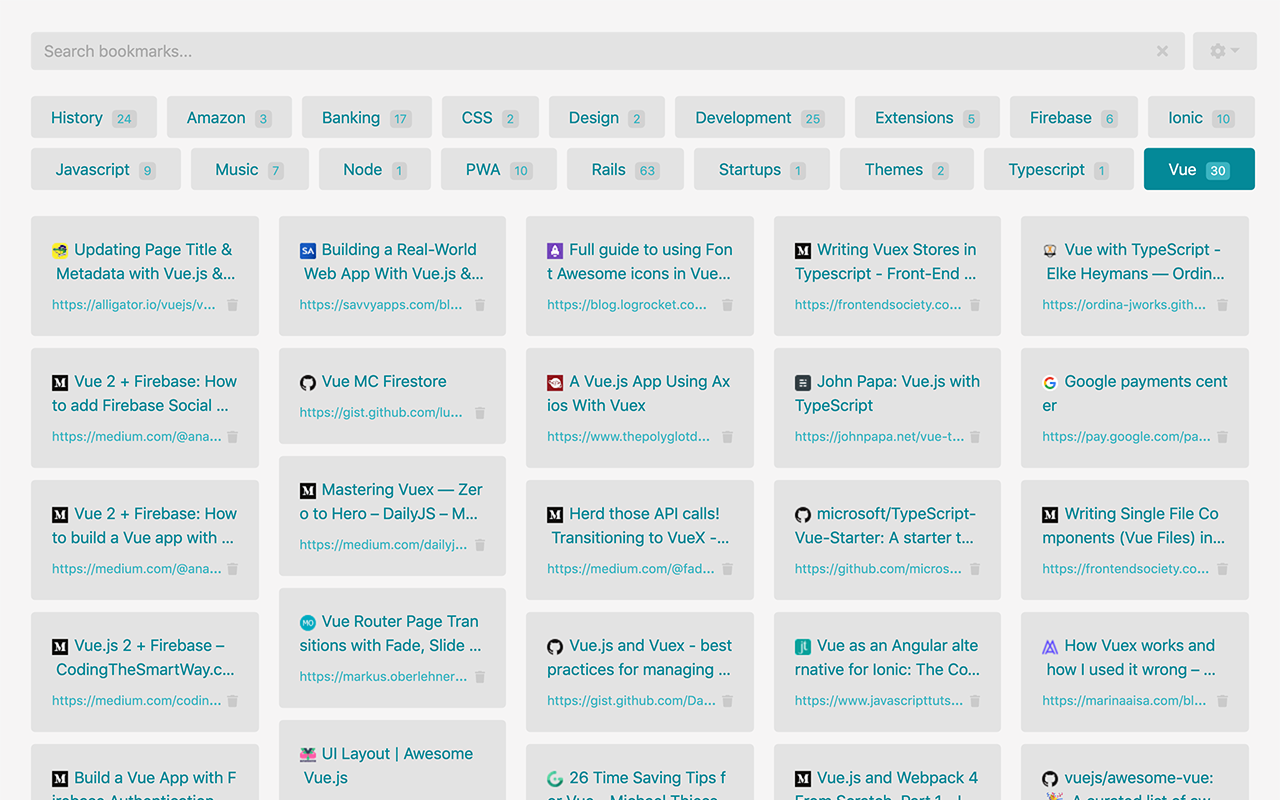
Task: Open 'John Papa: Vue.js with TypeScript' title
Action: click(x=887, y=394)
